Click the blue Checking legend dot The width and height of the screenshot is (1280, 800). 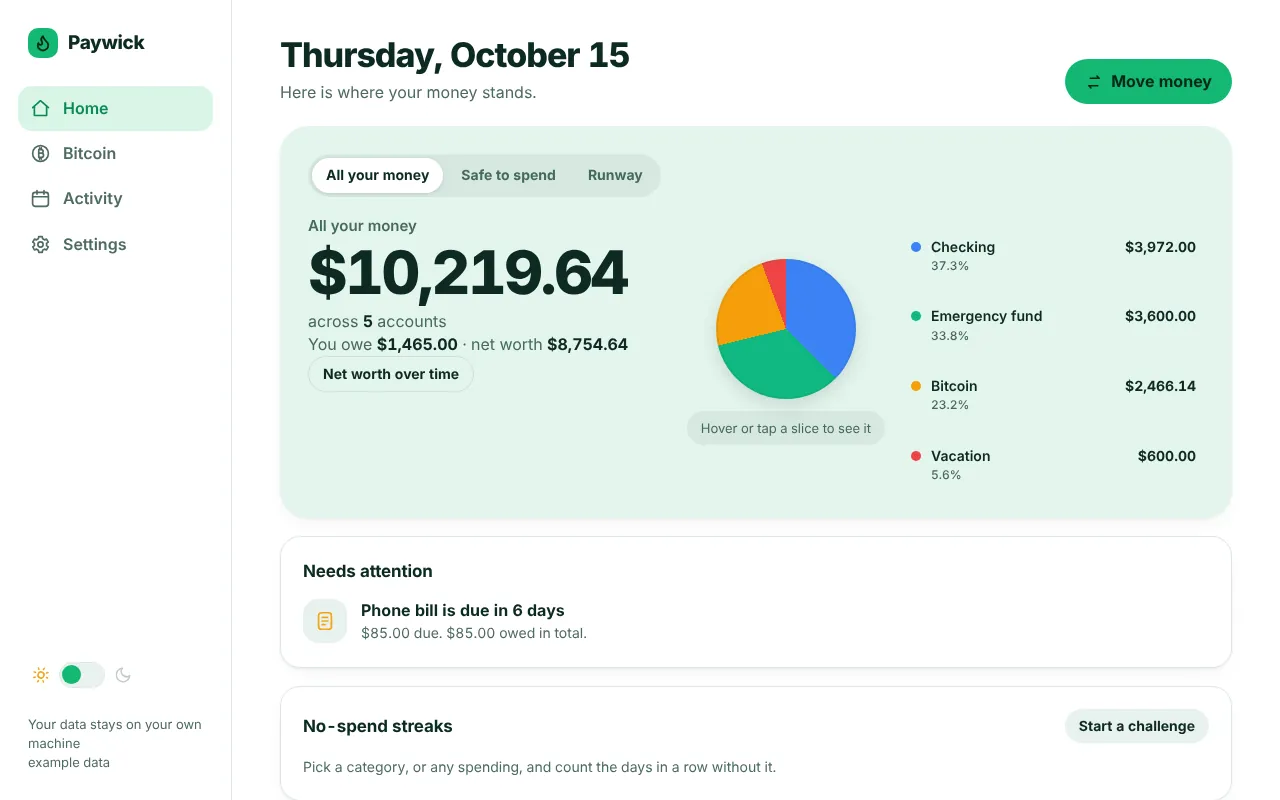[x=916, y=247]
